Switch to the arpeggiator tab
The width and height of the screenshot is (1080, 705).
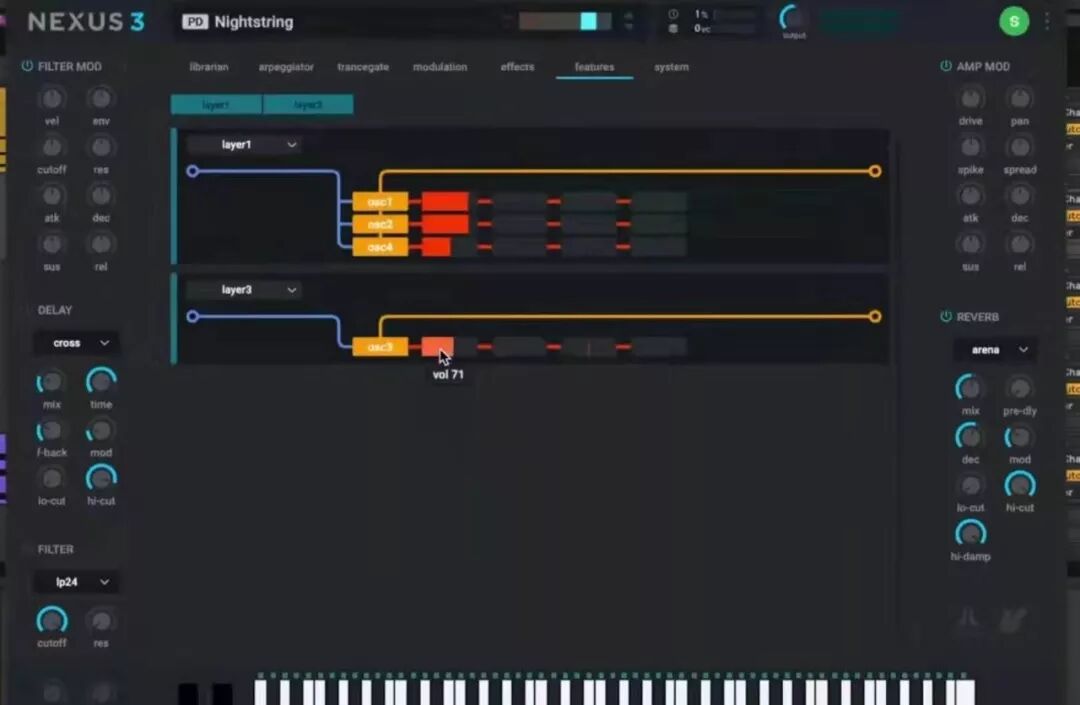286,67
